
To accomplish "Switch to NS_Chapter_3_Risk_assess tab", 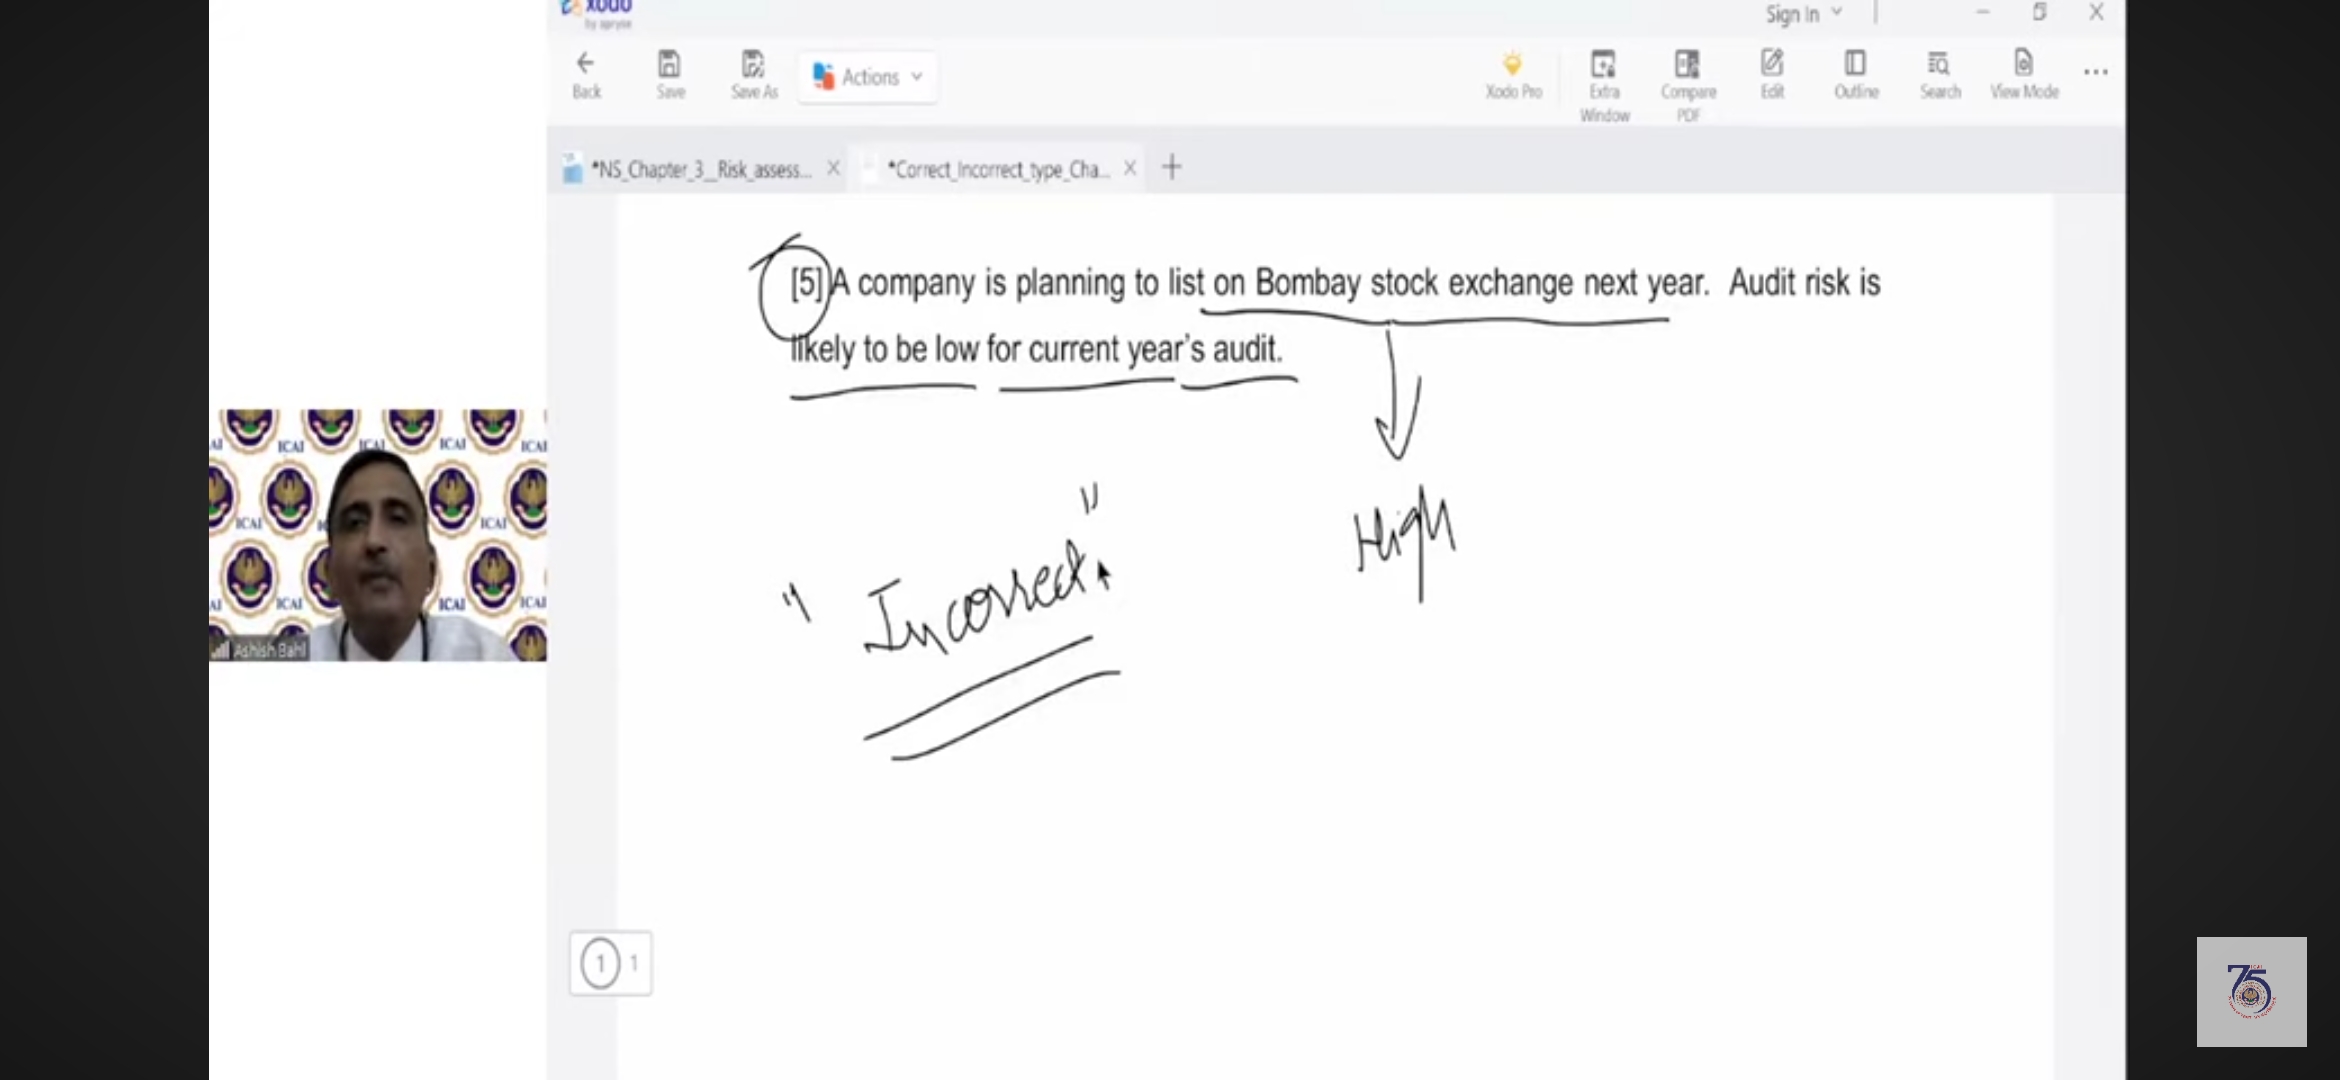I will (x=700, y=169).
